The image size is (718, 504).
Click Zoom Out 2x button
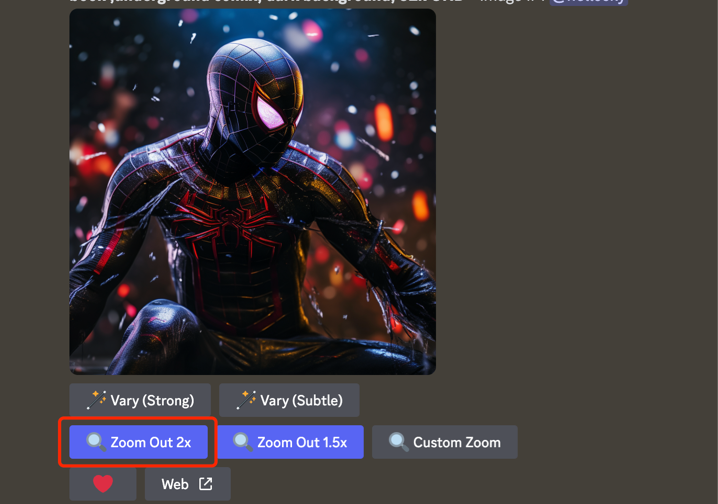tap(139, 442)
